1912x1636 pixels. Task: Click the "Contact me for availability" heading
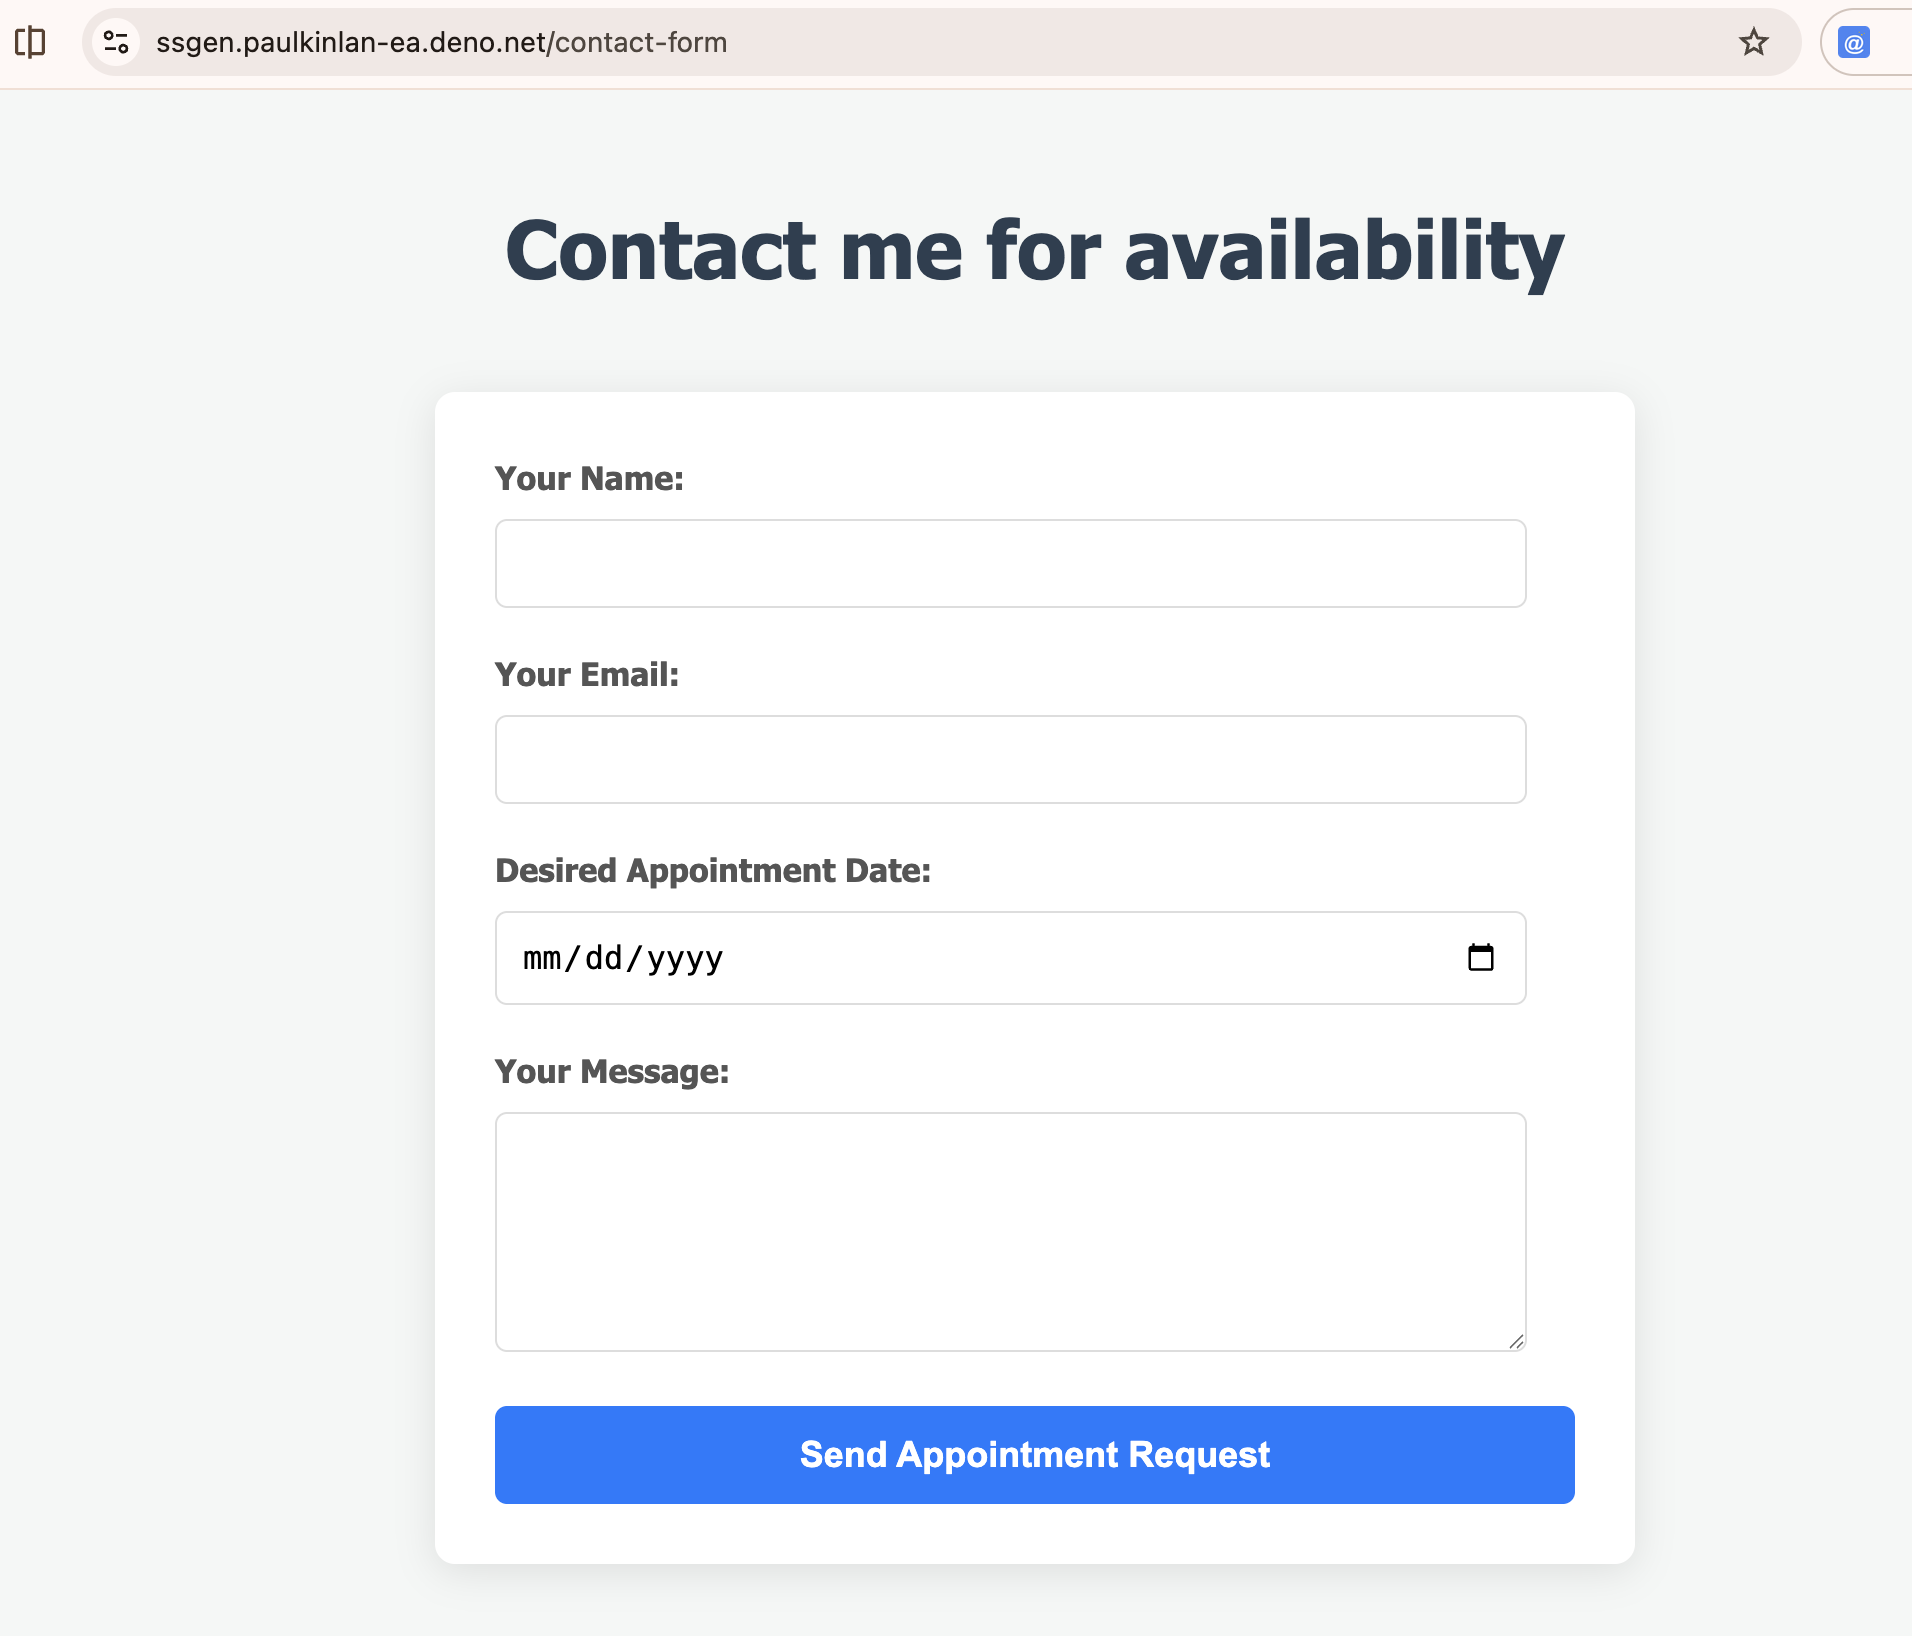point(1034,251)
